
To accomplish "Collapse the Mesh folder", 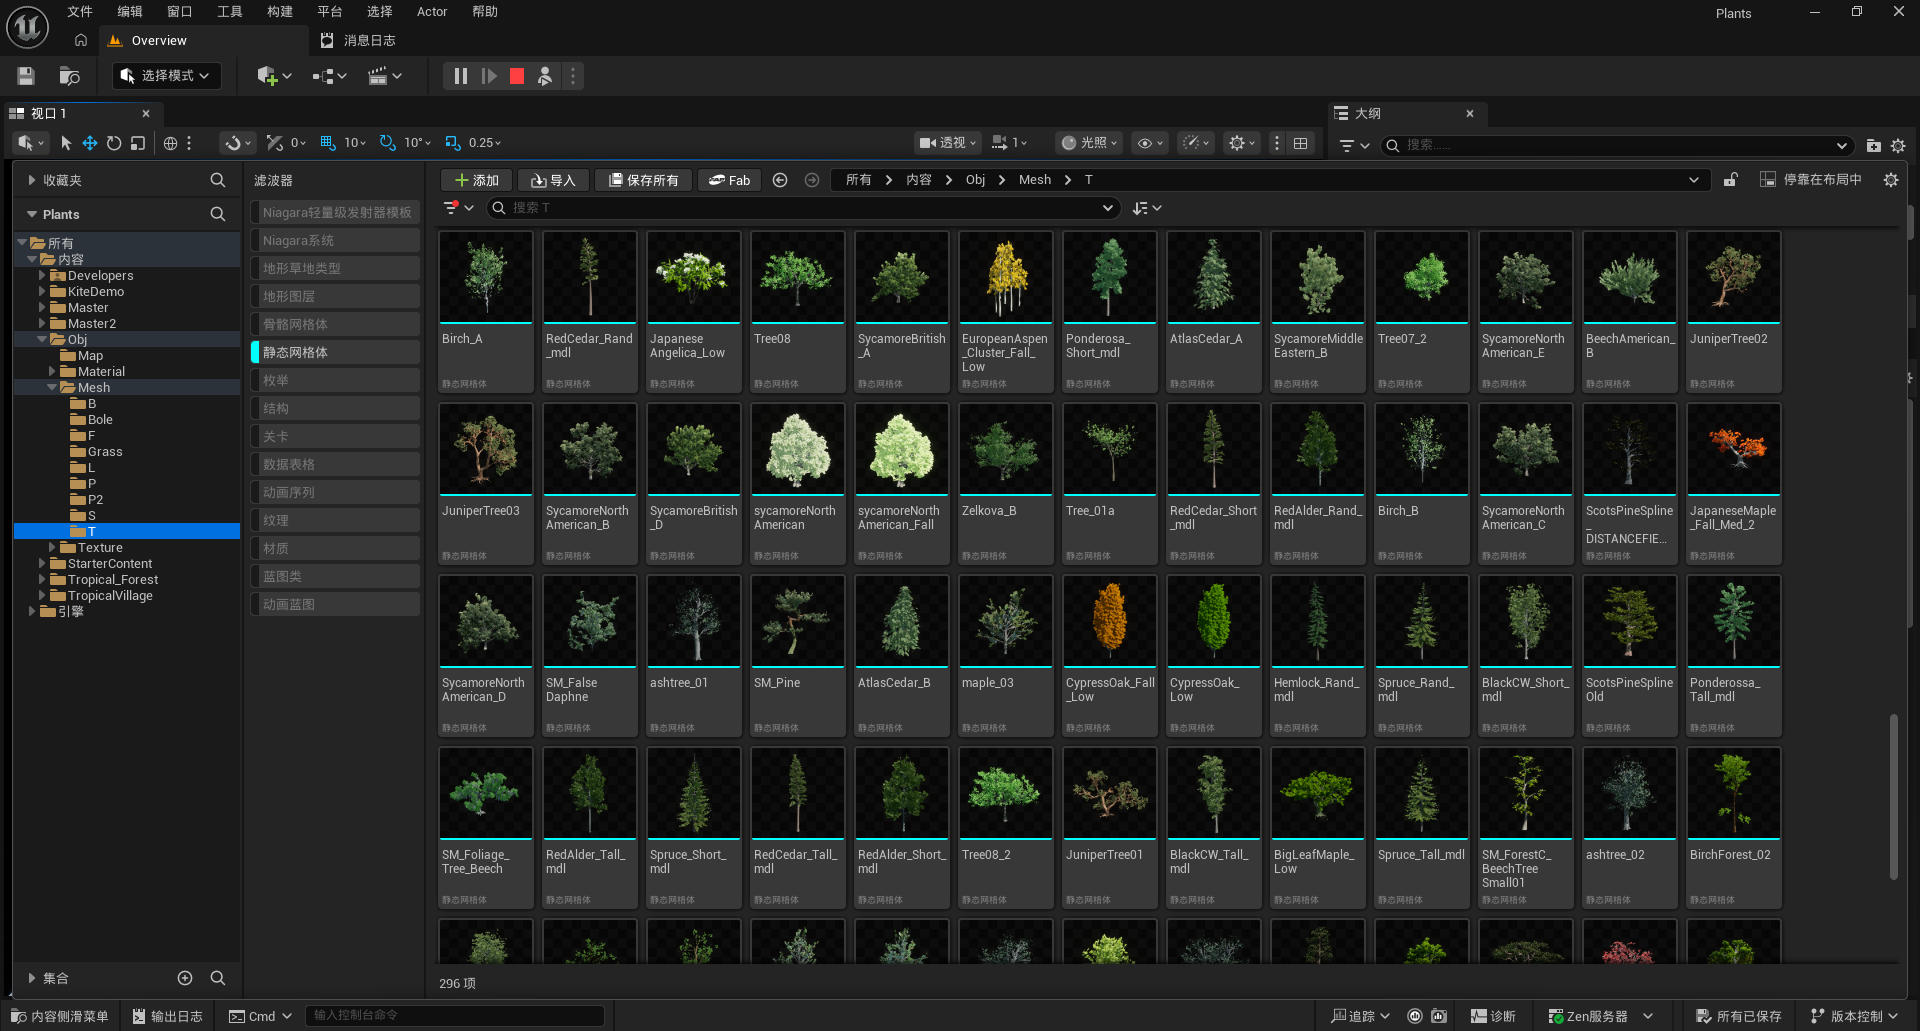I will [x=52, y=388].
